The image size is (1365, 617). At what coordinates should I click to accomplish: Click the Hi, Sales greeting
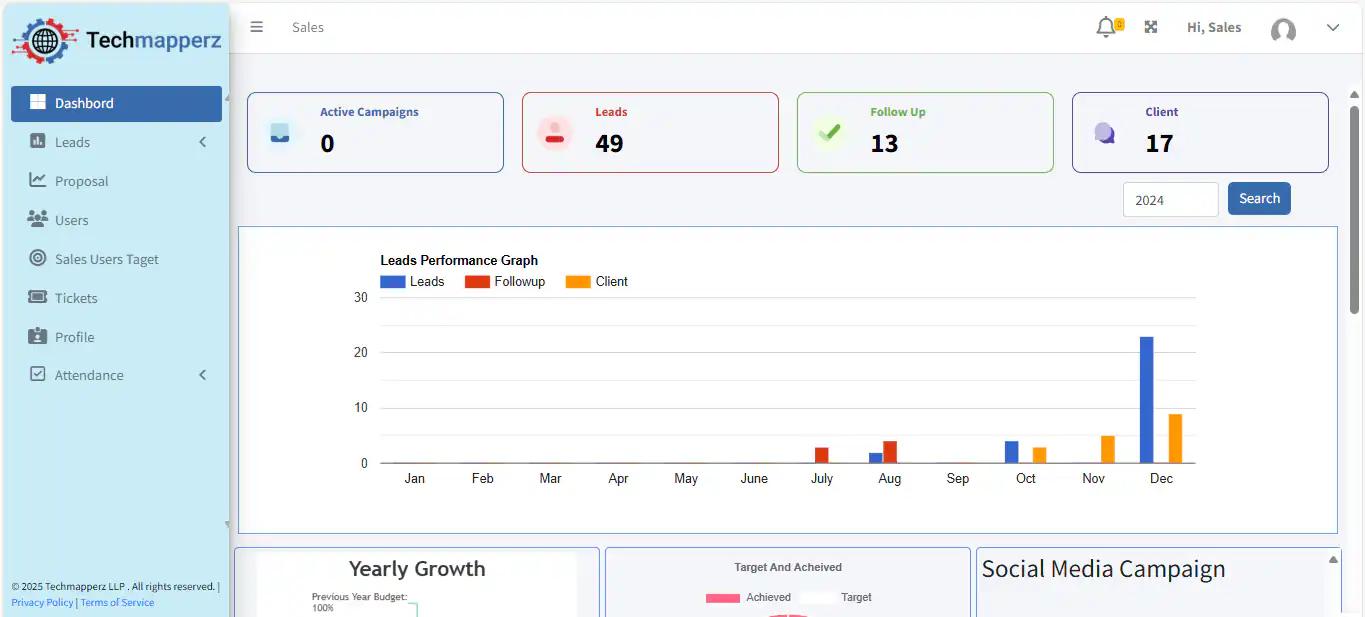(1214, 27)
